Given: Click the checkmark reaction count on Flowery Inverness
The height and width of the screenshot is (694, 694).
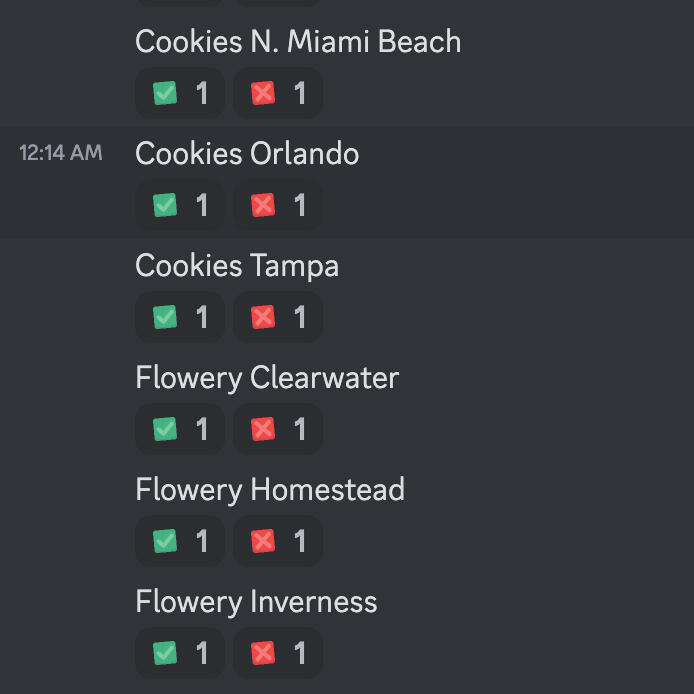Looking at the screenshot, I should coord(202,653).
